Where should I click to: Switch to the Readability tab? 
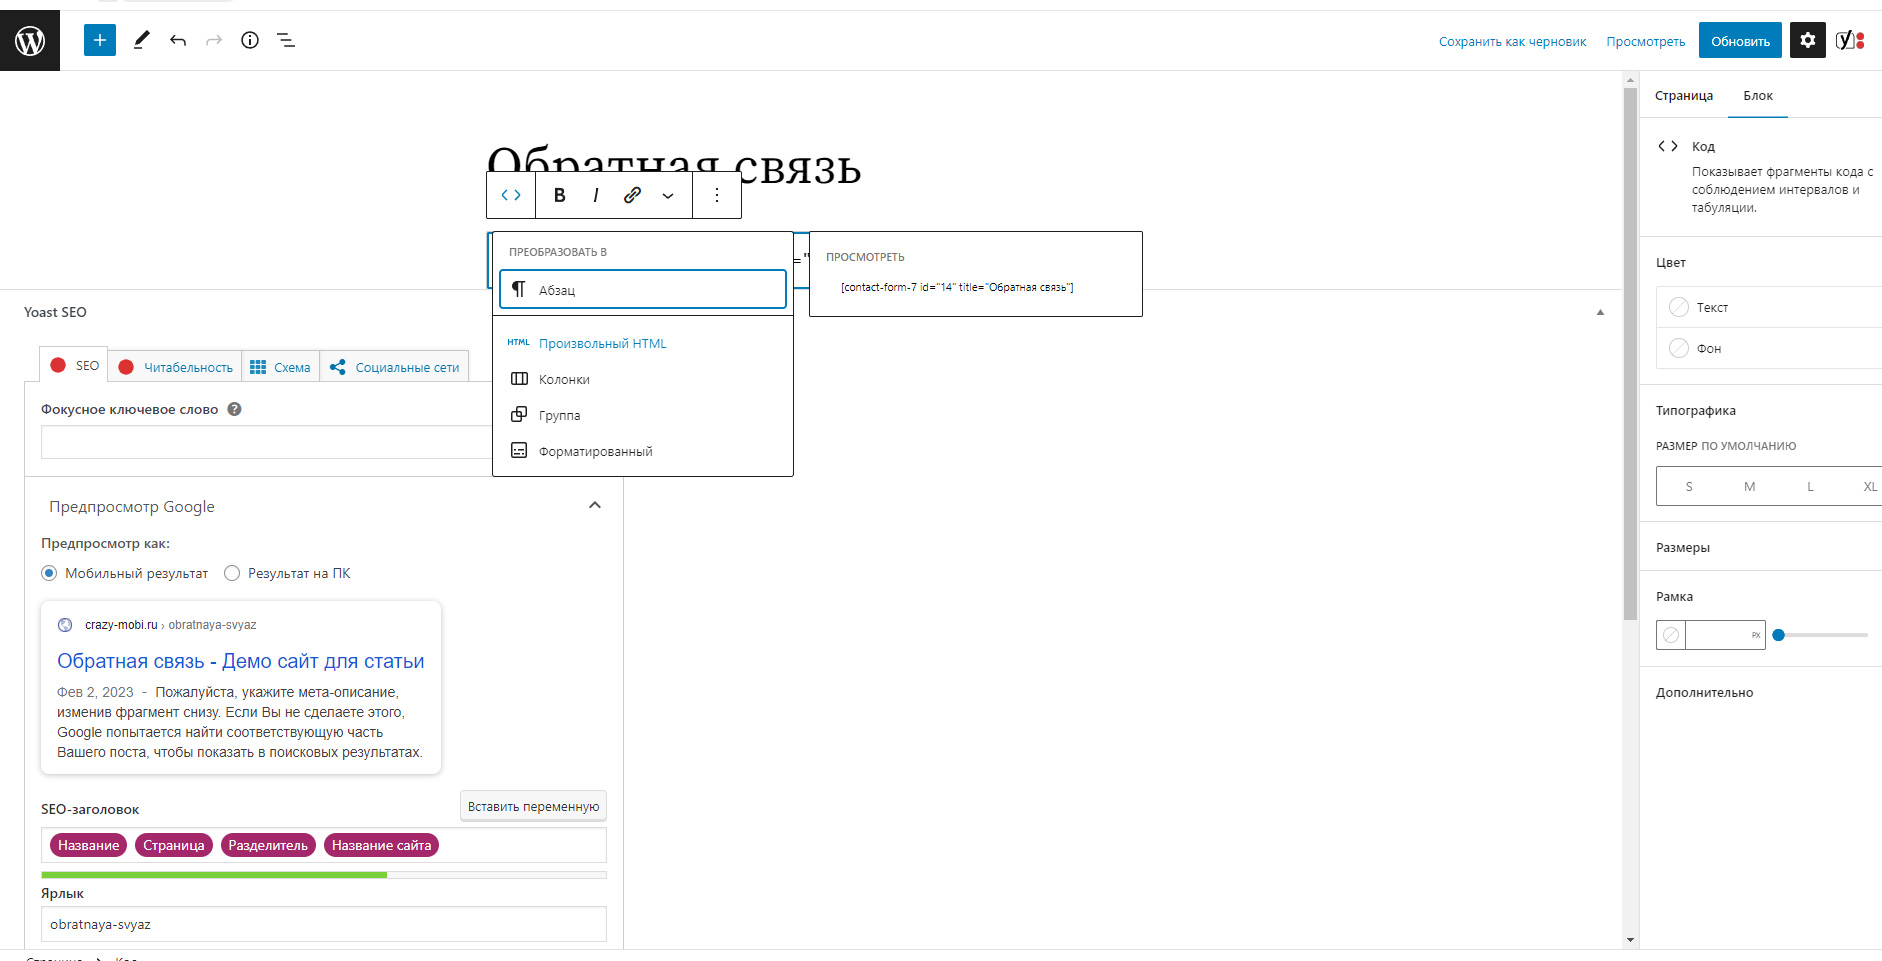tap(176, 367)
